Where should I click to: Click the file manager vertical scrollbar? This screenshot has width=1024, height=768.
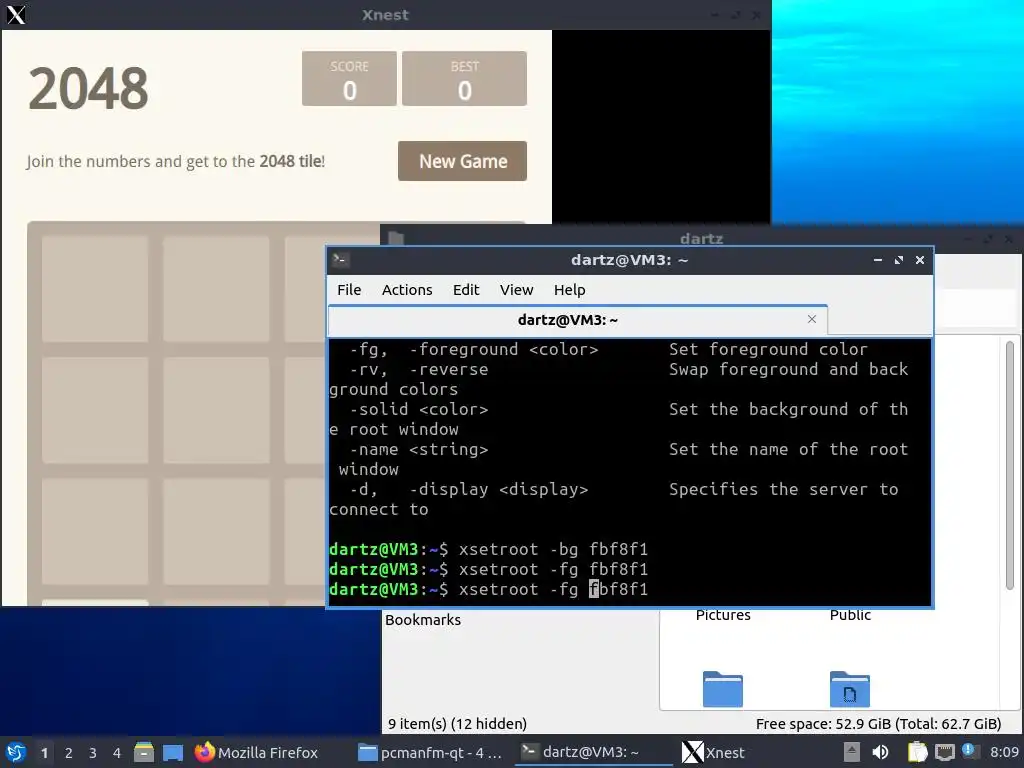click(x=1010, y=465)
